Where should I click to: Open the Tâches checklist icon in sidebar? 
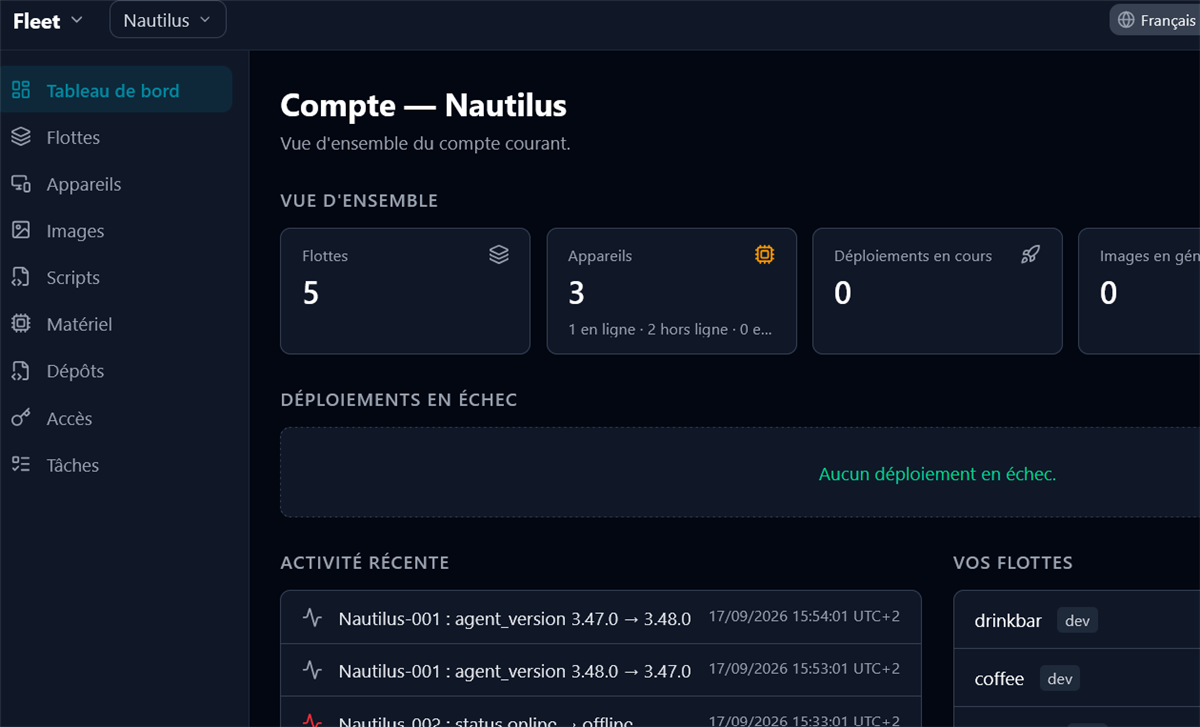tap(21, 464)
